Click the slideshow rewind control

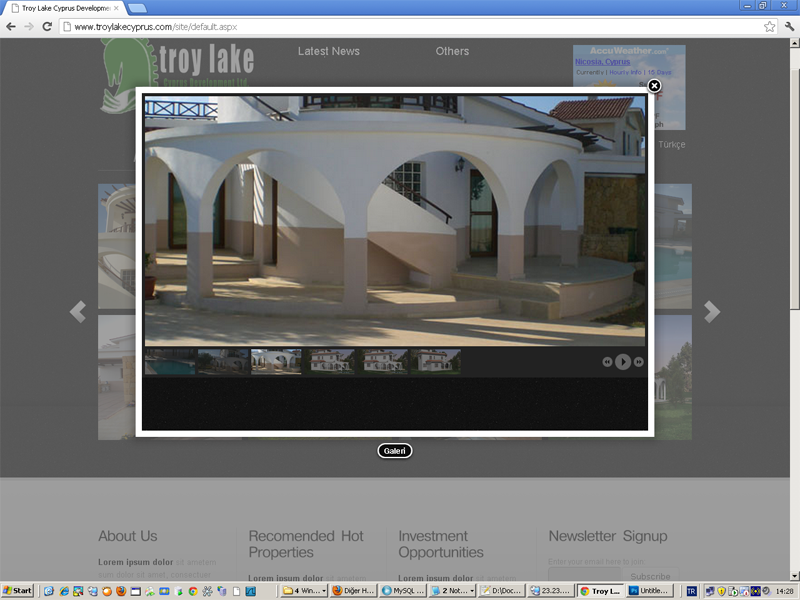click(x=607, y=362)
